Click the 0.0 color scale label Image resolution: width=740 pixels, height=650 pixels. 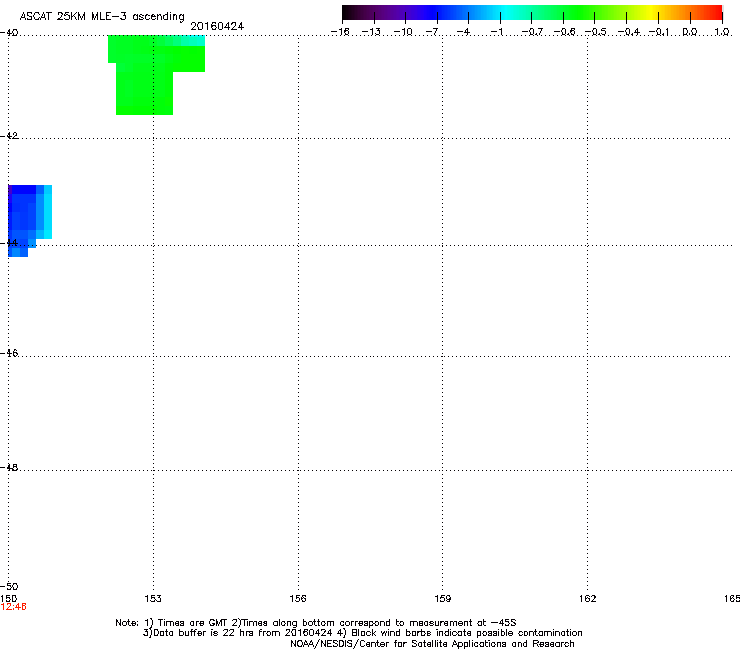click(690, 32)
